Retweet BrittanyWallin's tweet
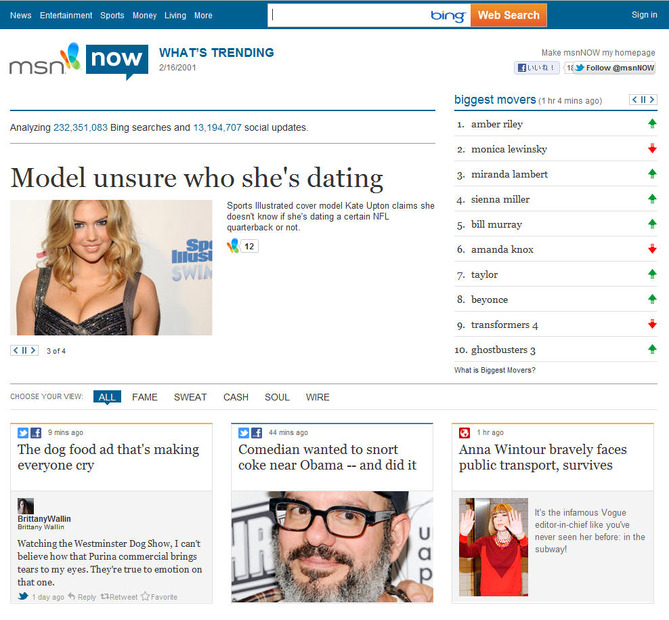 119,597
